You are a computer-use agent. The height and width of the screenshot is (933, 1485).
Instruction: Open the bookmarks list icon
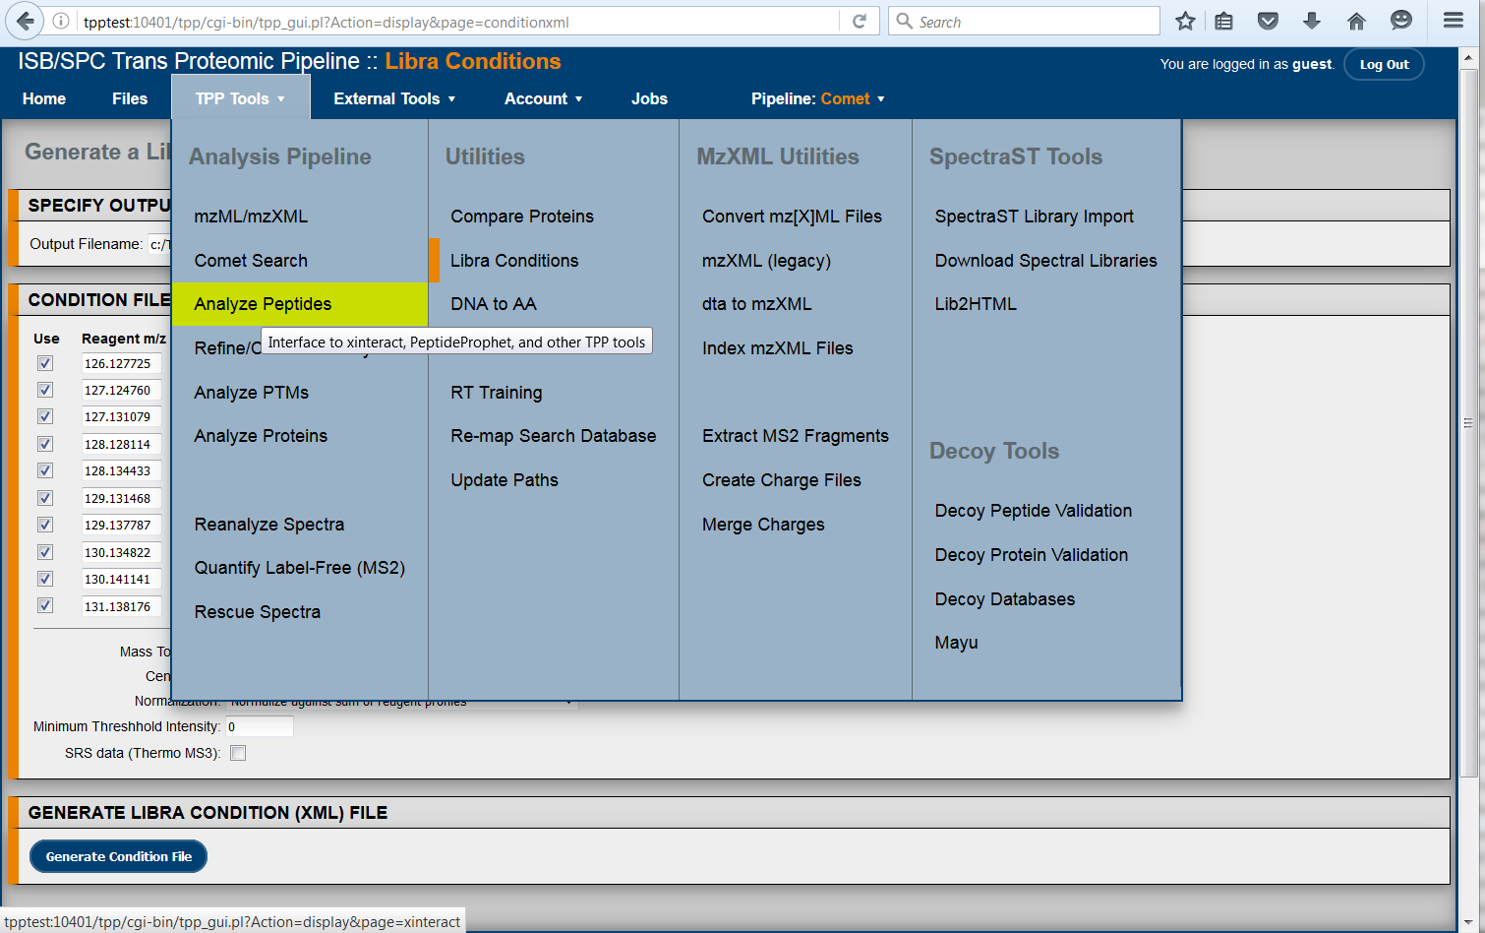1224,21
